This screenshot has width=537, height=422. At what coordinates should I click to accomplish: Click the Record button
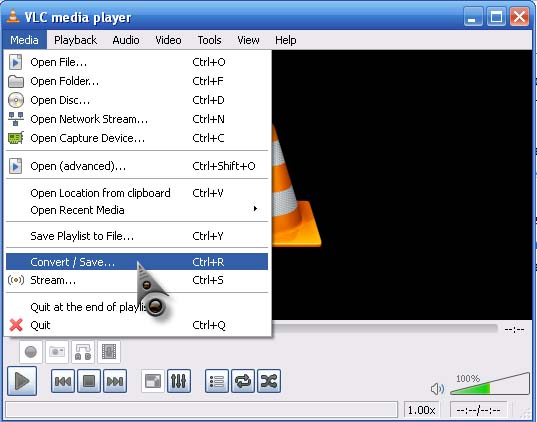point(31,352)
